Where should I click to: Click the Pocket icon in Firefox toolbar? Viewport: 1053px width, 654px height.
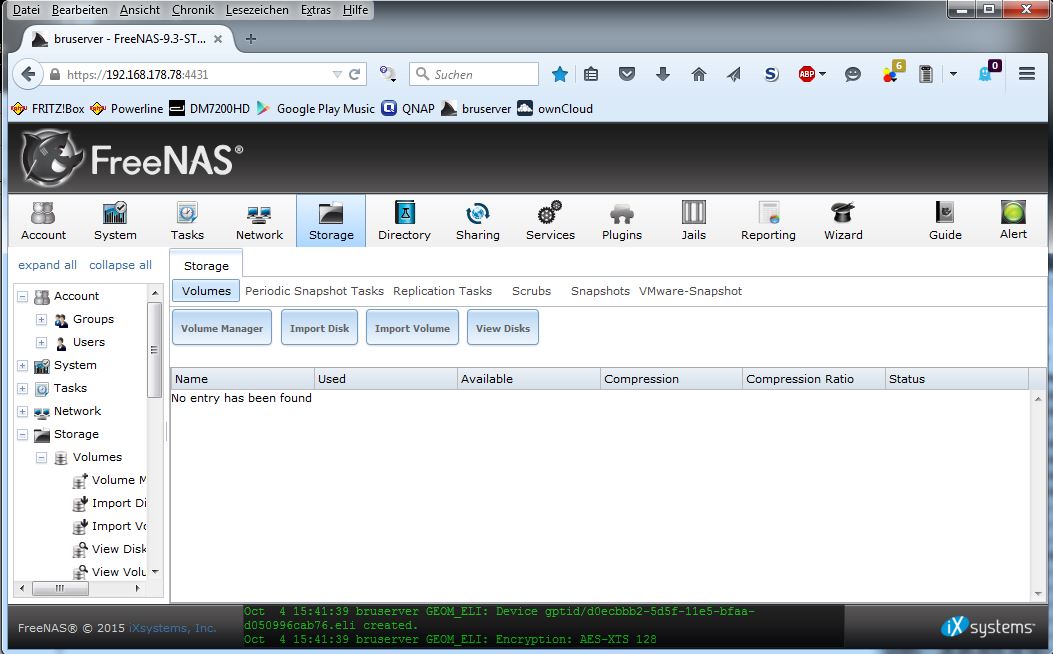pos(627,74)
